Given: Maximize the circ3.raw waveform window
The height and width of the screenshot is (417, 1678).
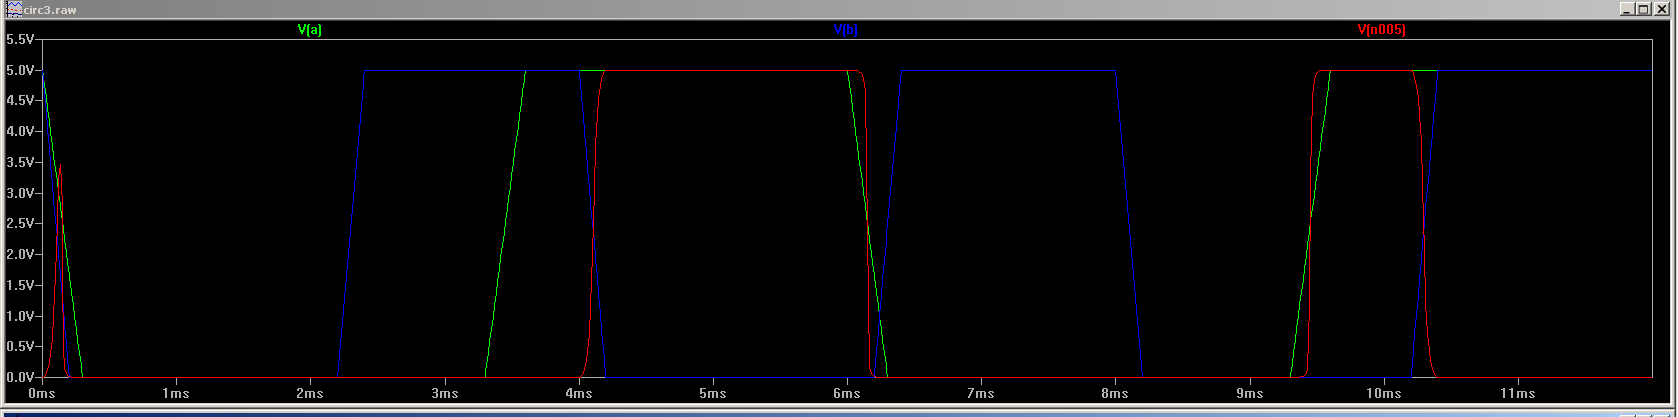Looking at the screenshot, I should coord(1644,9).
